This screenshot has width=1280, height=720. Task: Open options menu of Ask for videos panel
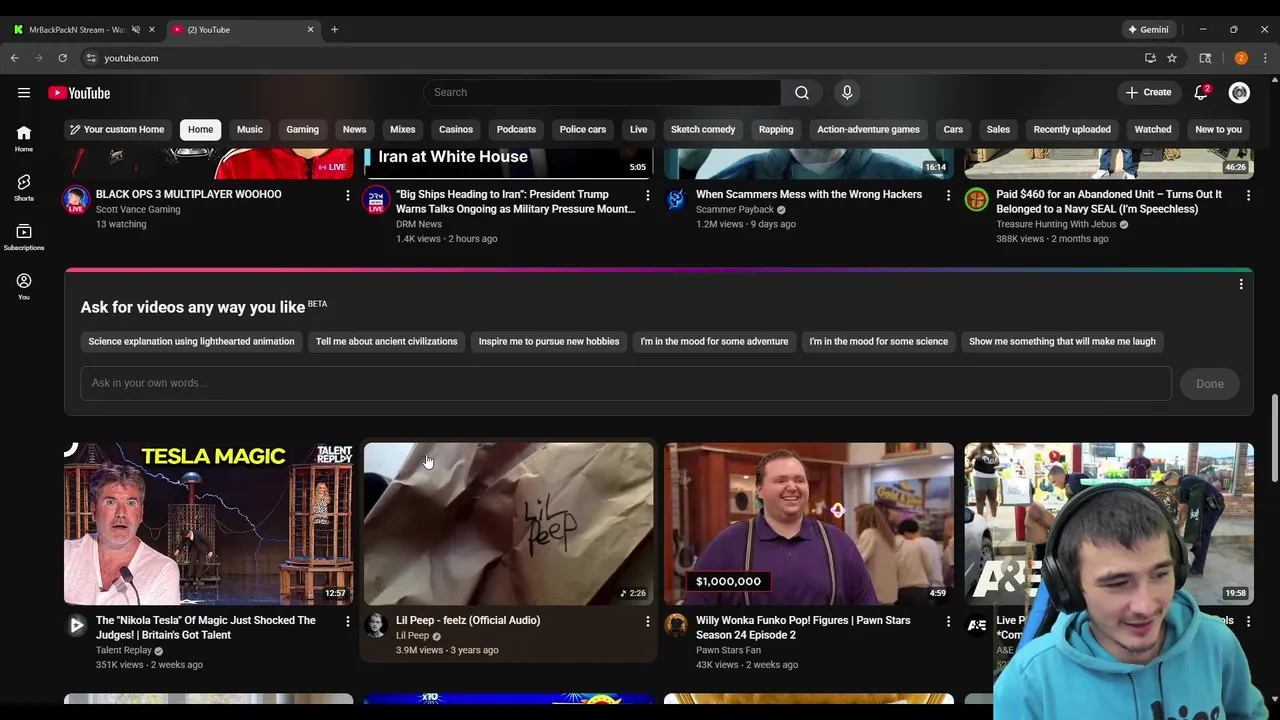coord(1241,284)
